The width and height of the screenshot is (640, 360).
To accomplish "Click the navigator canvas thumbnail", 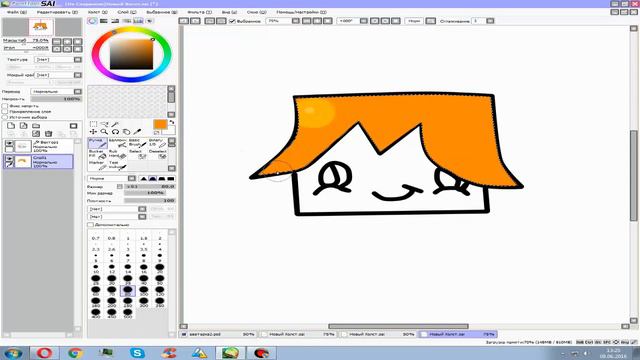I will tap(42, 27).
